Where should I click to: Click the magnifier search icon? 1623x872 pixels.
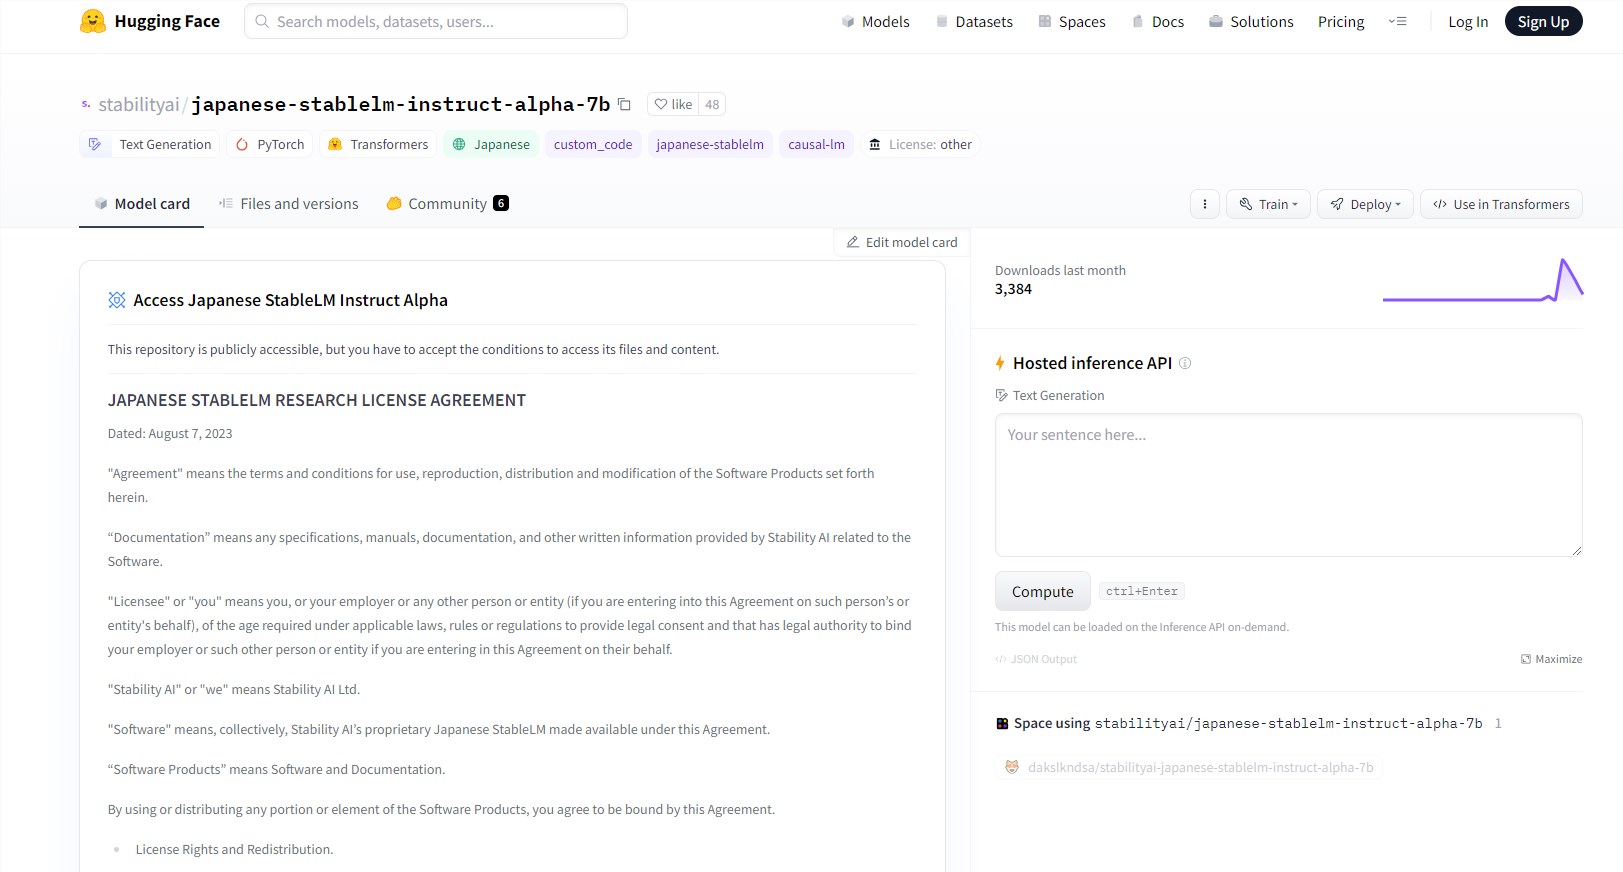(262, 21)
